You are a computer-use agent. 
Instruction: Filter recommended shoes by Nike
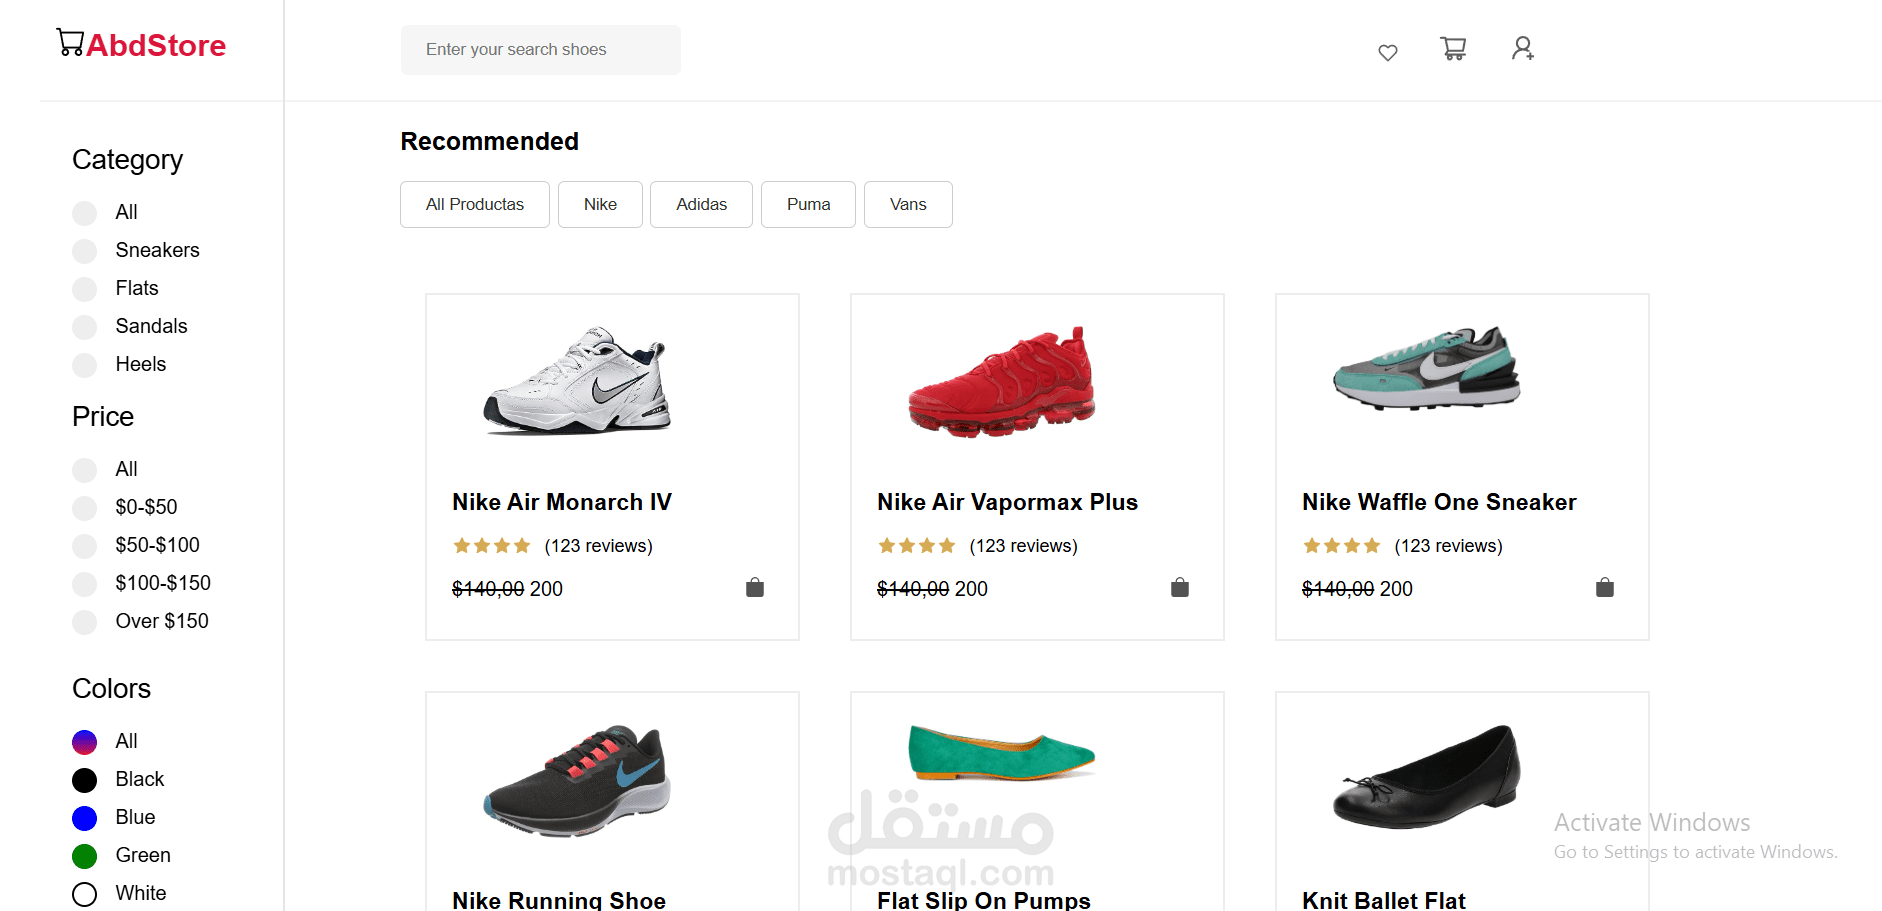click(x=600, y=204)
